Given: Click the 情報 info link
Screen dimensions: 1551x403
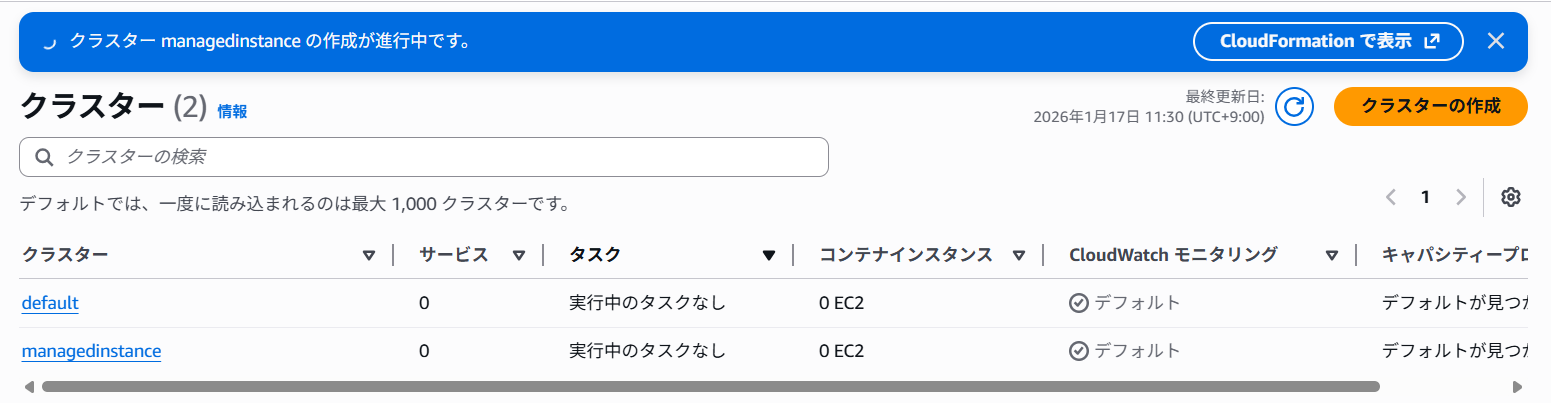Looking at the screenshot, I should (x=232, y=112).
